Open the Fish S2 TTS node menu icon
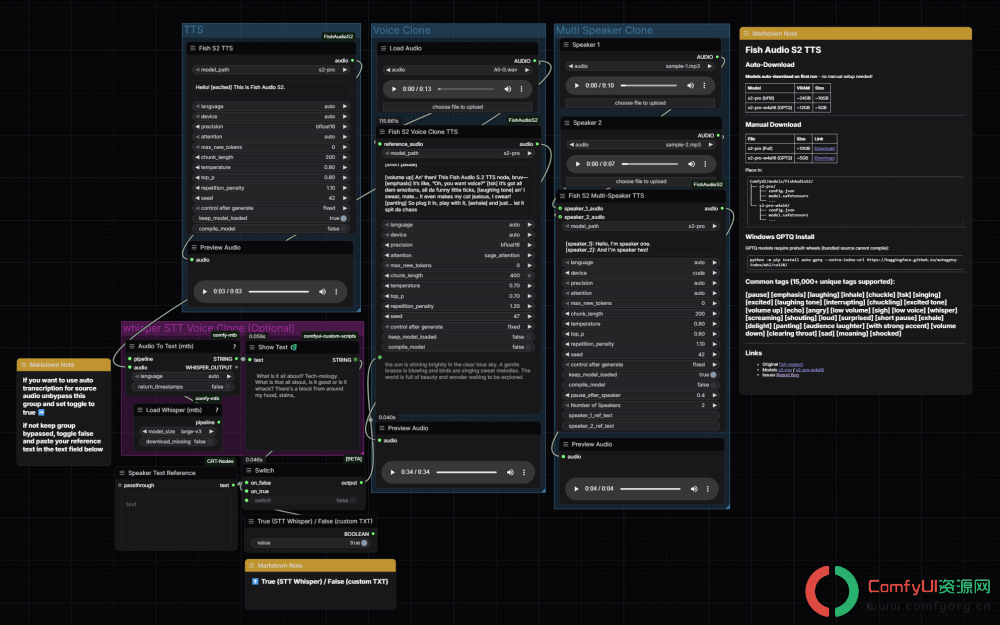The image size is (1000, 625). click(193, 48)
